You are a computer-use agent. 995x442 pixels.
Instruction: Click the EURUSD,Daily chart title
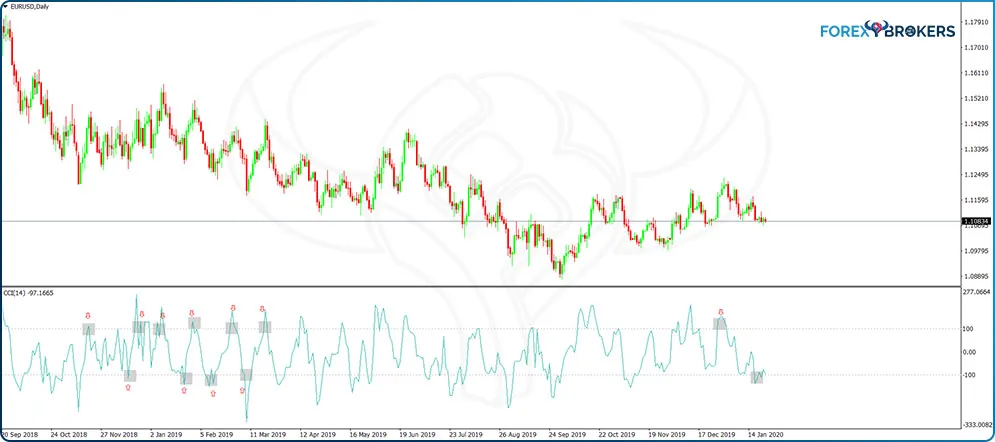click(x=29, y=8)
